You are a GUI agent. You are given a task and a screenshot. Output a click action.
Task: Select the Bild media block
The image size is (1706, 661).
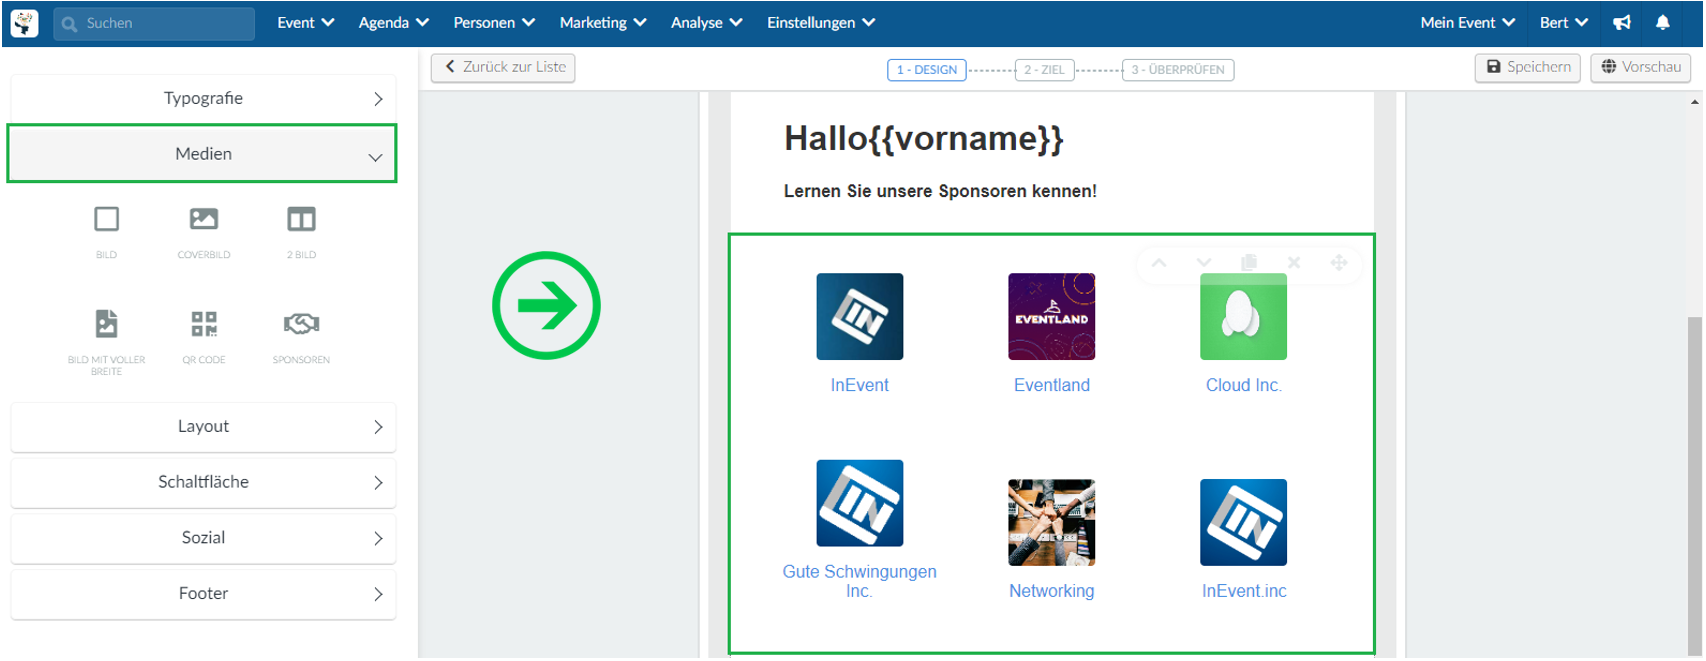[x=106, y=231]
